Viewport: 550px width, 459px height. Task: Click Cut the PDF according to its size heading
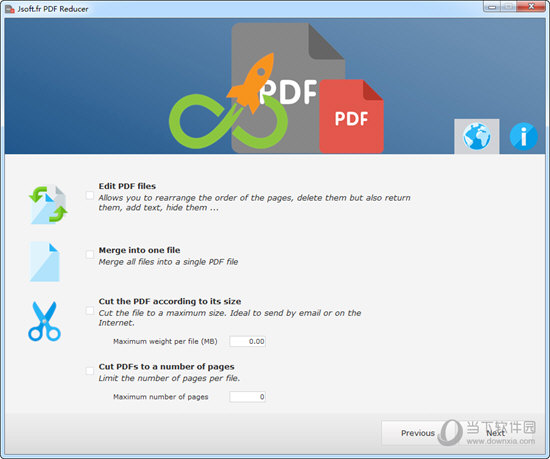coord(170,301)
